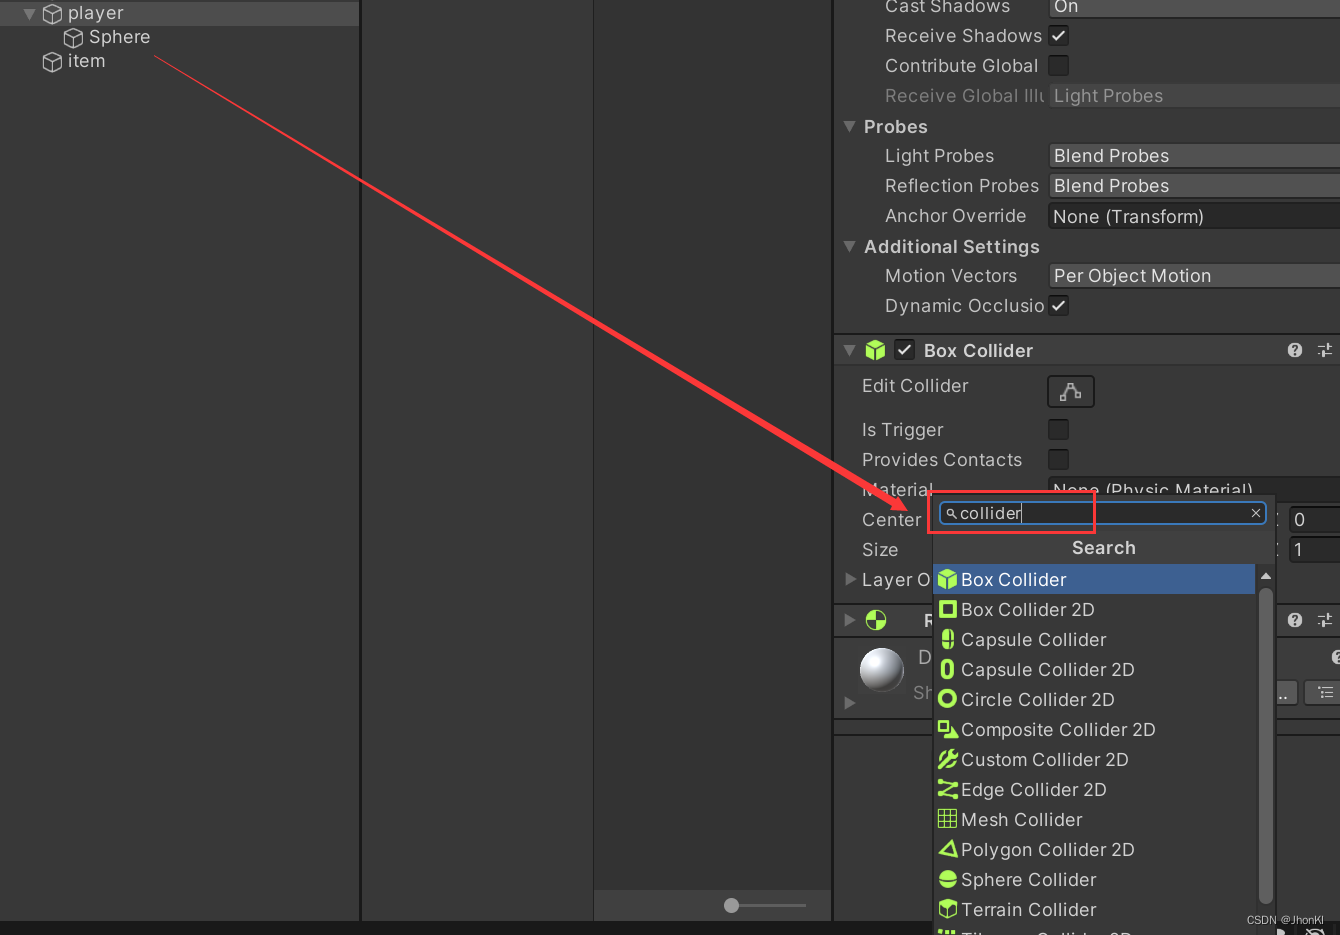Choose Composite Collider 2D component

click(x=1094, y=730)
